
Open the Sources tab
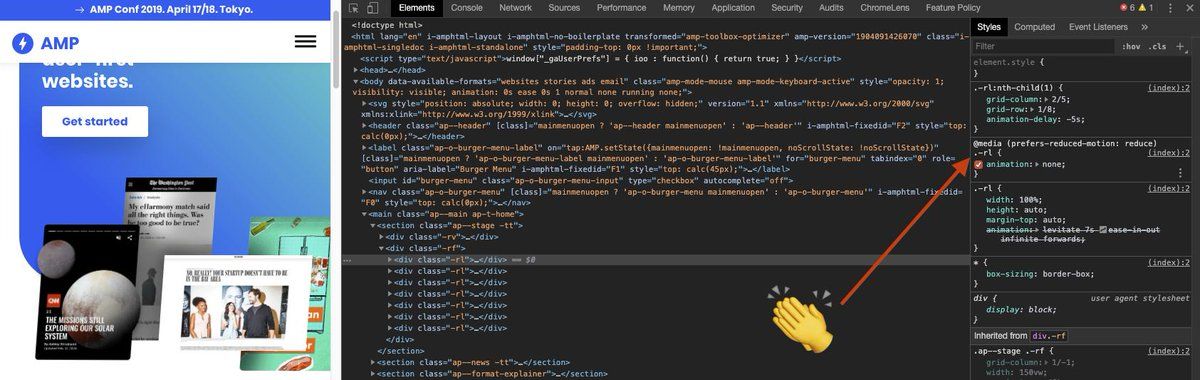coord(564,8)
